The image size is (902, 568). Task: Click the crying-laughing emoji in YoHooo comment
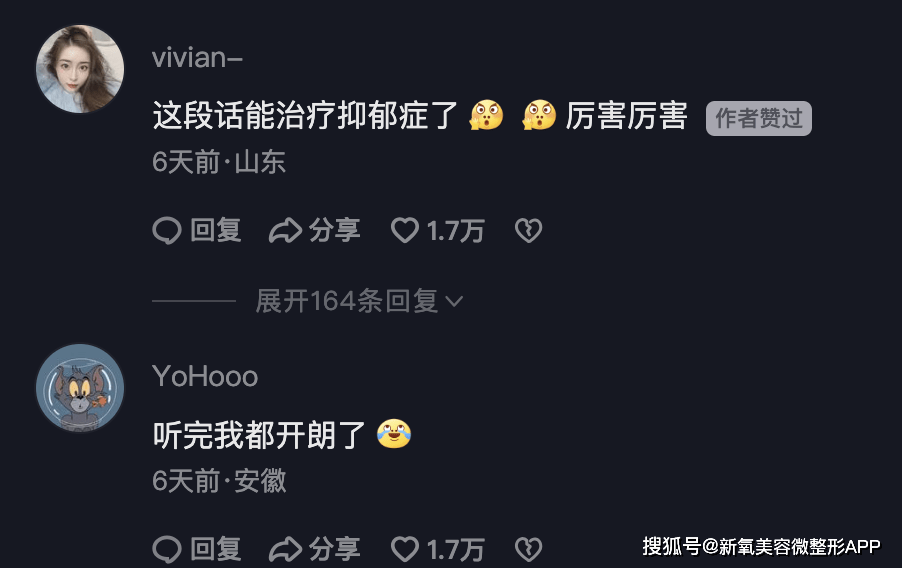tap(394, 434)
